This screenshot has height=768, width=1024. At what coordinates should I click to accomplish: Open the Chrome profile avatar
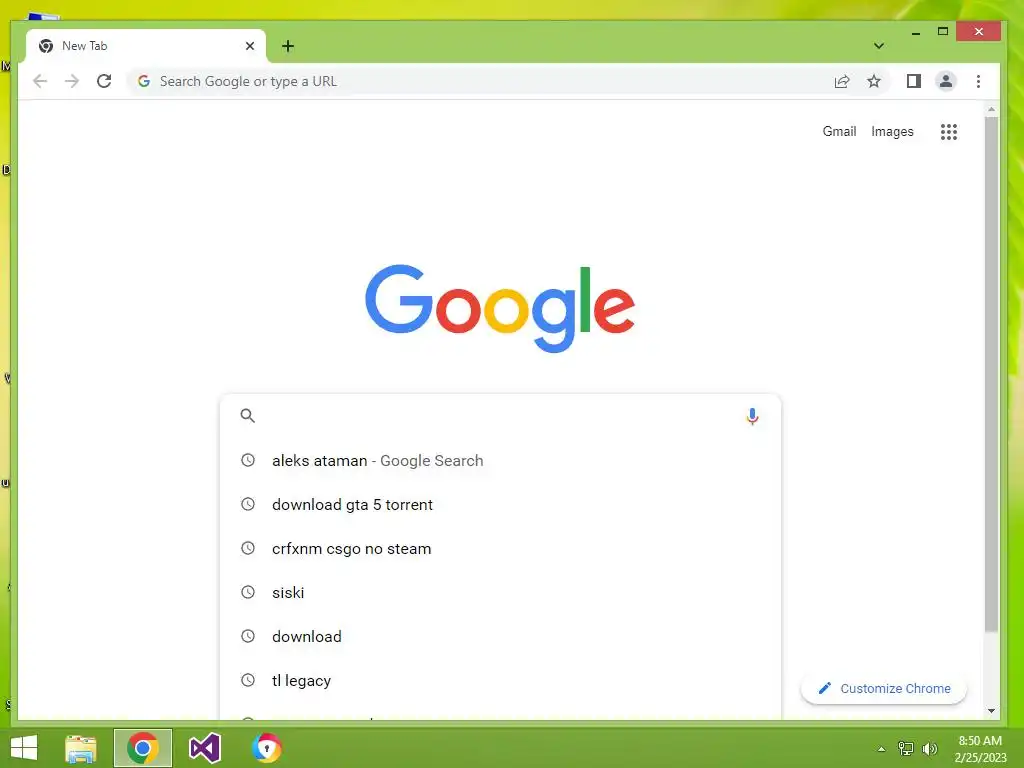pos(946,81)
